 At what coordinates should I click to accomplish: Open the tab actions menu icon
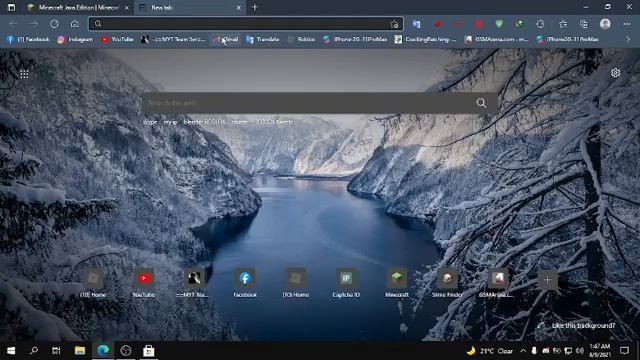coord(11,7)
